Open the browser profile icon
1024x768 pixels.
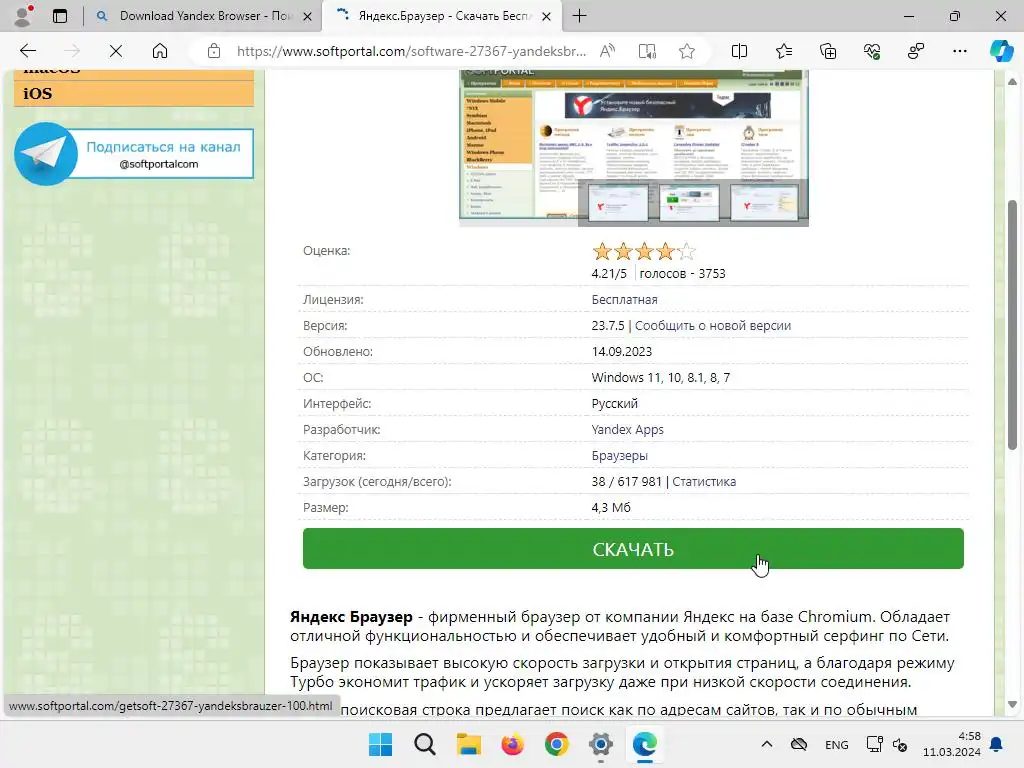[24, 16]
